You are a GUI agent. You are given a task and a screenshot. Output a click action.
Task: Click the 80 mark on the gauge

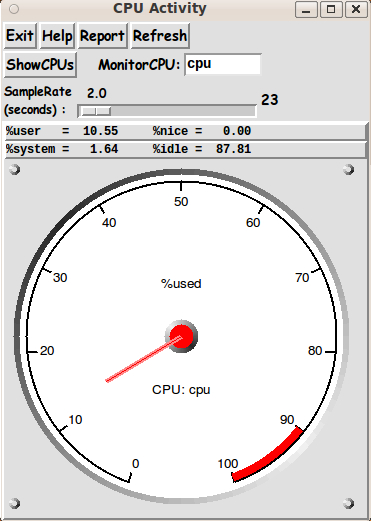pyautogui.click(x=315, y=351)
